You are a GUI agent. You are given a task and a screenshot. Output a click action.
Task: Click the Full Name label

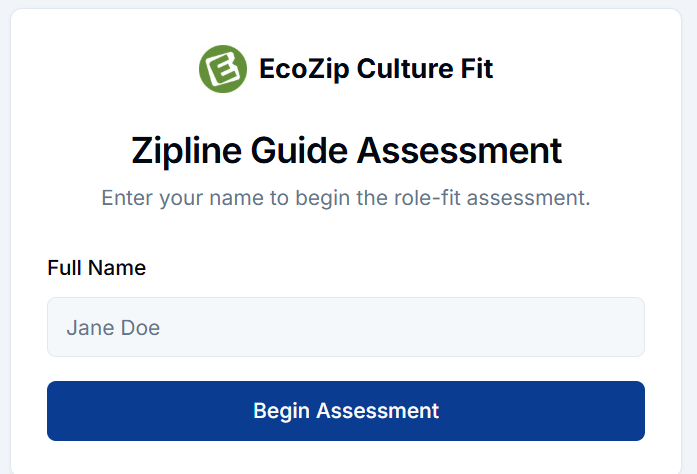pyautogui.click(x=96, y=268)
